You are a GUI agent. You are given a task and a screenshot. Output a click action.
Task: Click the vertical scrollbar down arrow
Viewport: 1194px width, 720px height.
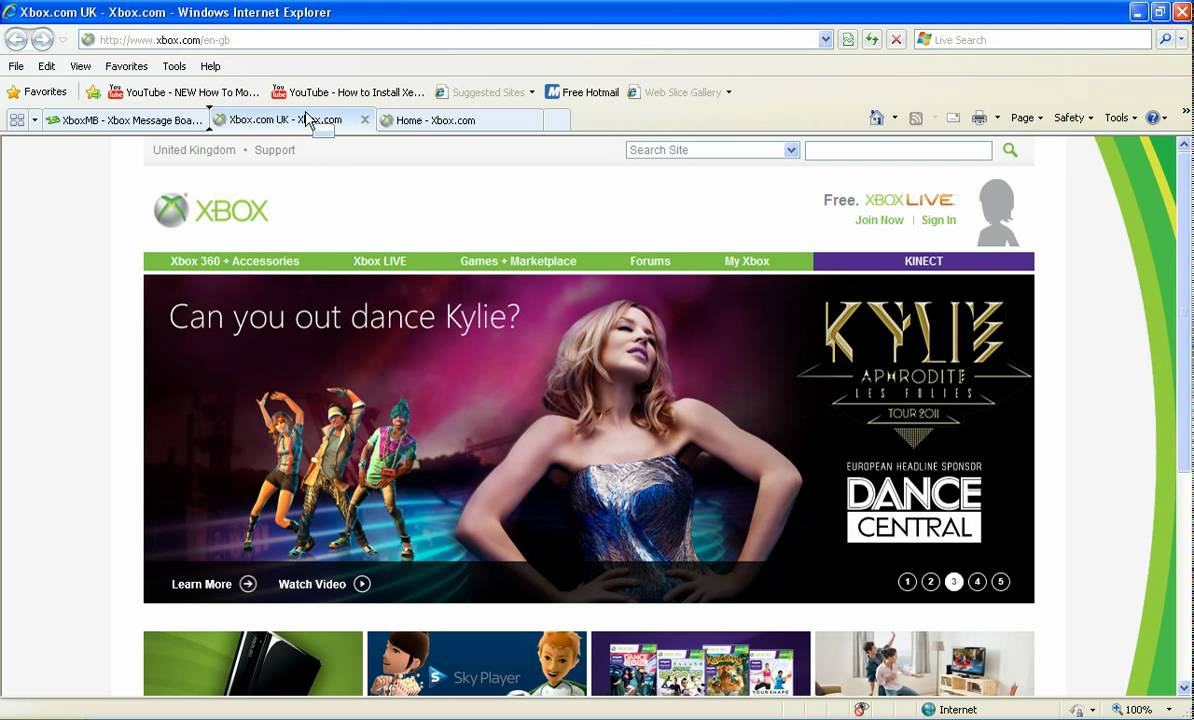[x=1184, y=688]
